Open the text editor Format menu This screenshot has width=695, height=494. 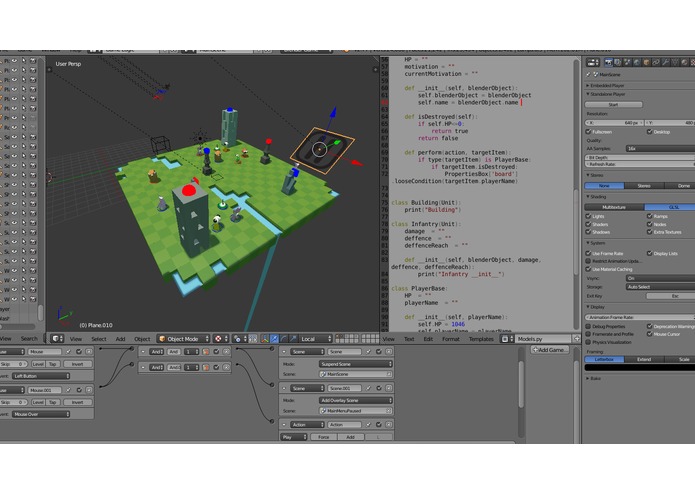pyautogui.click(x=450, y=338)
